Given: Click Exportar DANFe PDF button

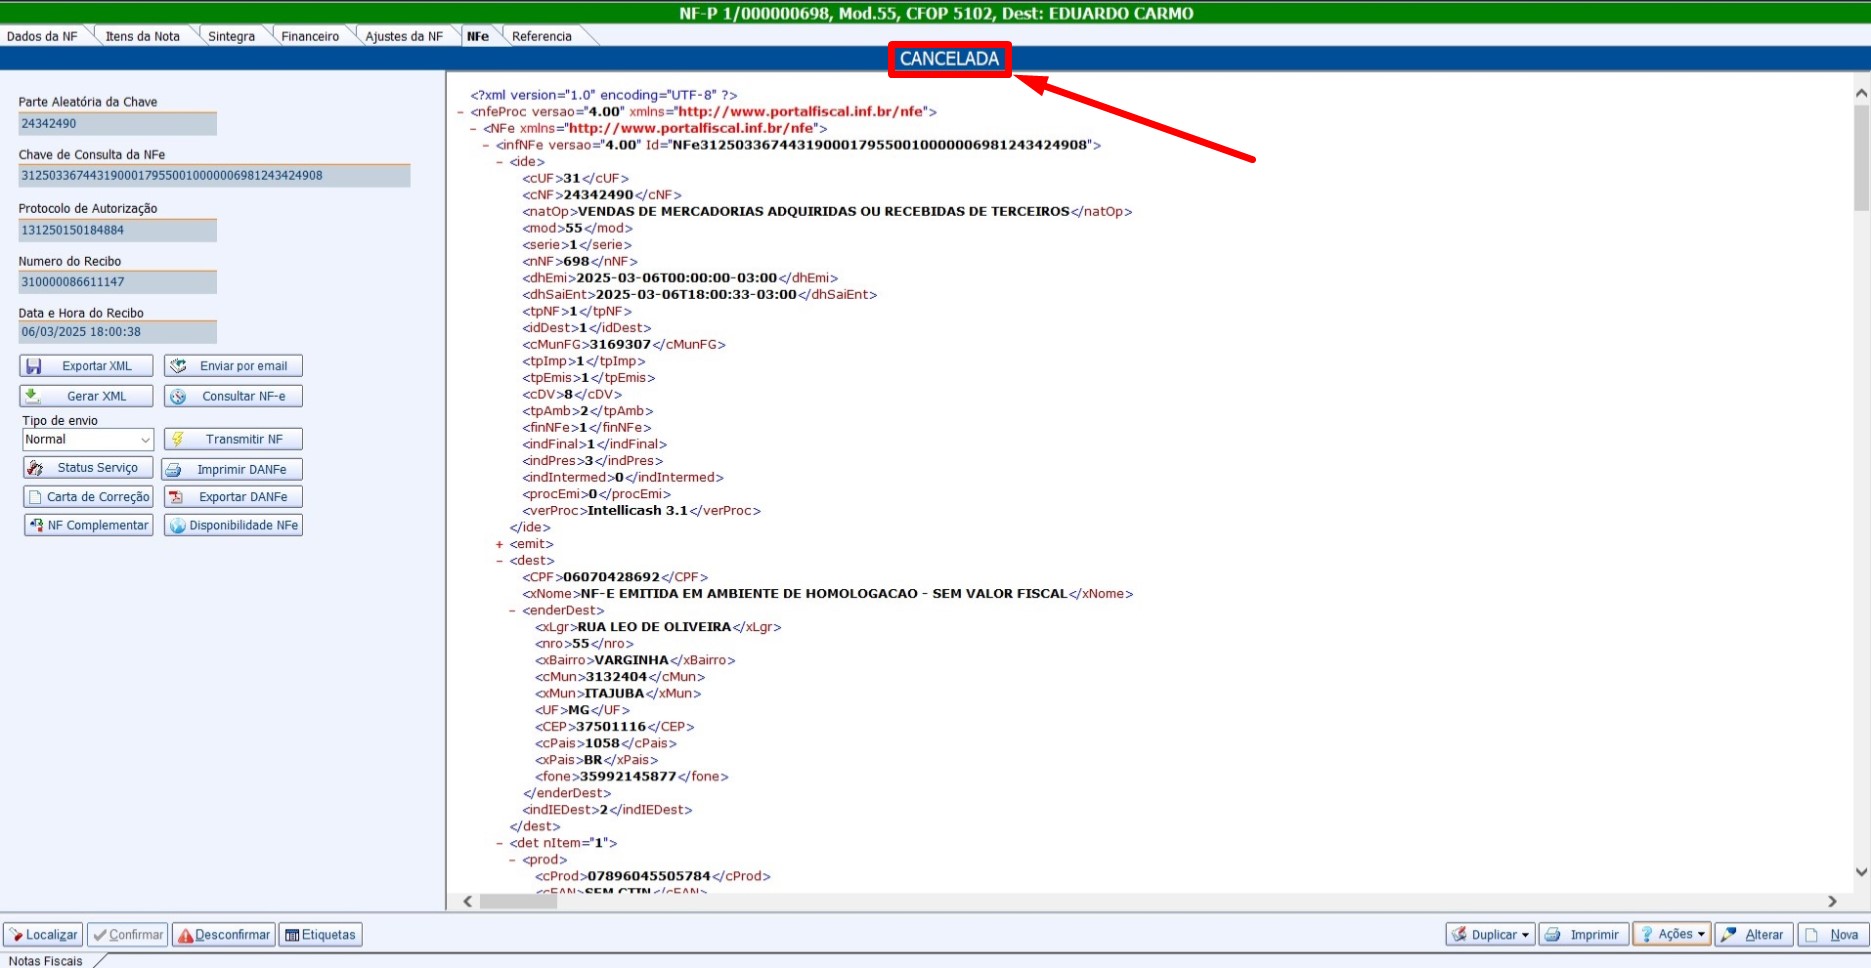Looking at the screenshot, I should [233, 497].
